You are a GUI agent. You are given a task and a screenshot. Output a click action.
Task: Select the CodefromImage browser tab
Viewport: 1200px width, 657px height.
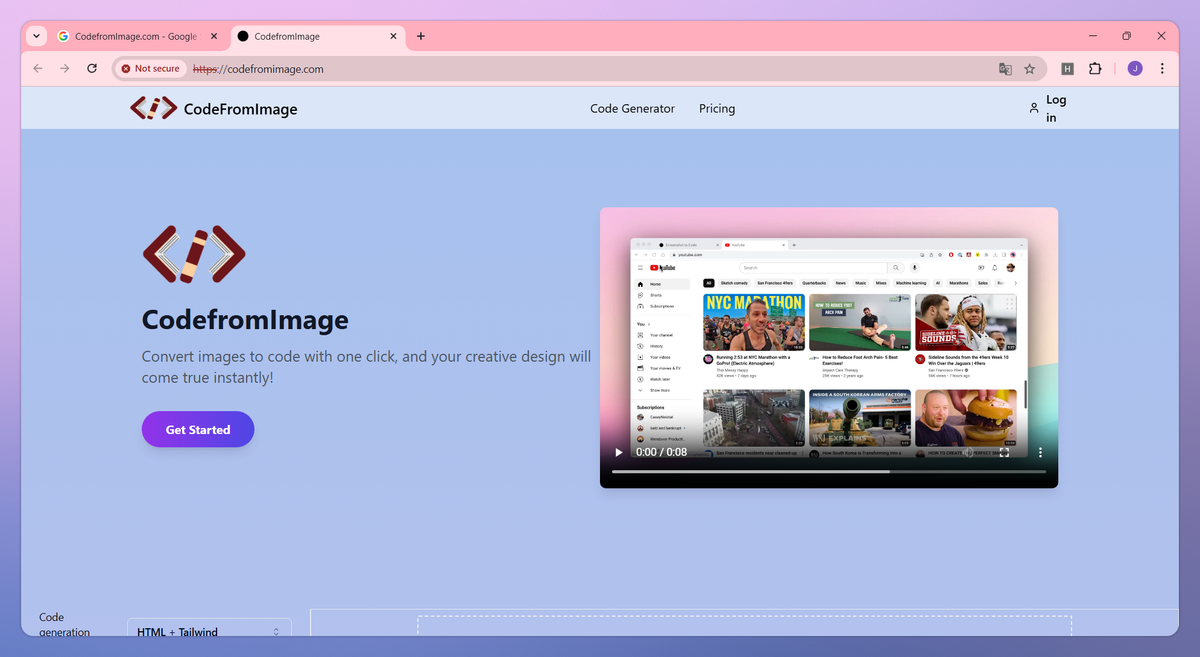pos(318,36)
